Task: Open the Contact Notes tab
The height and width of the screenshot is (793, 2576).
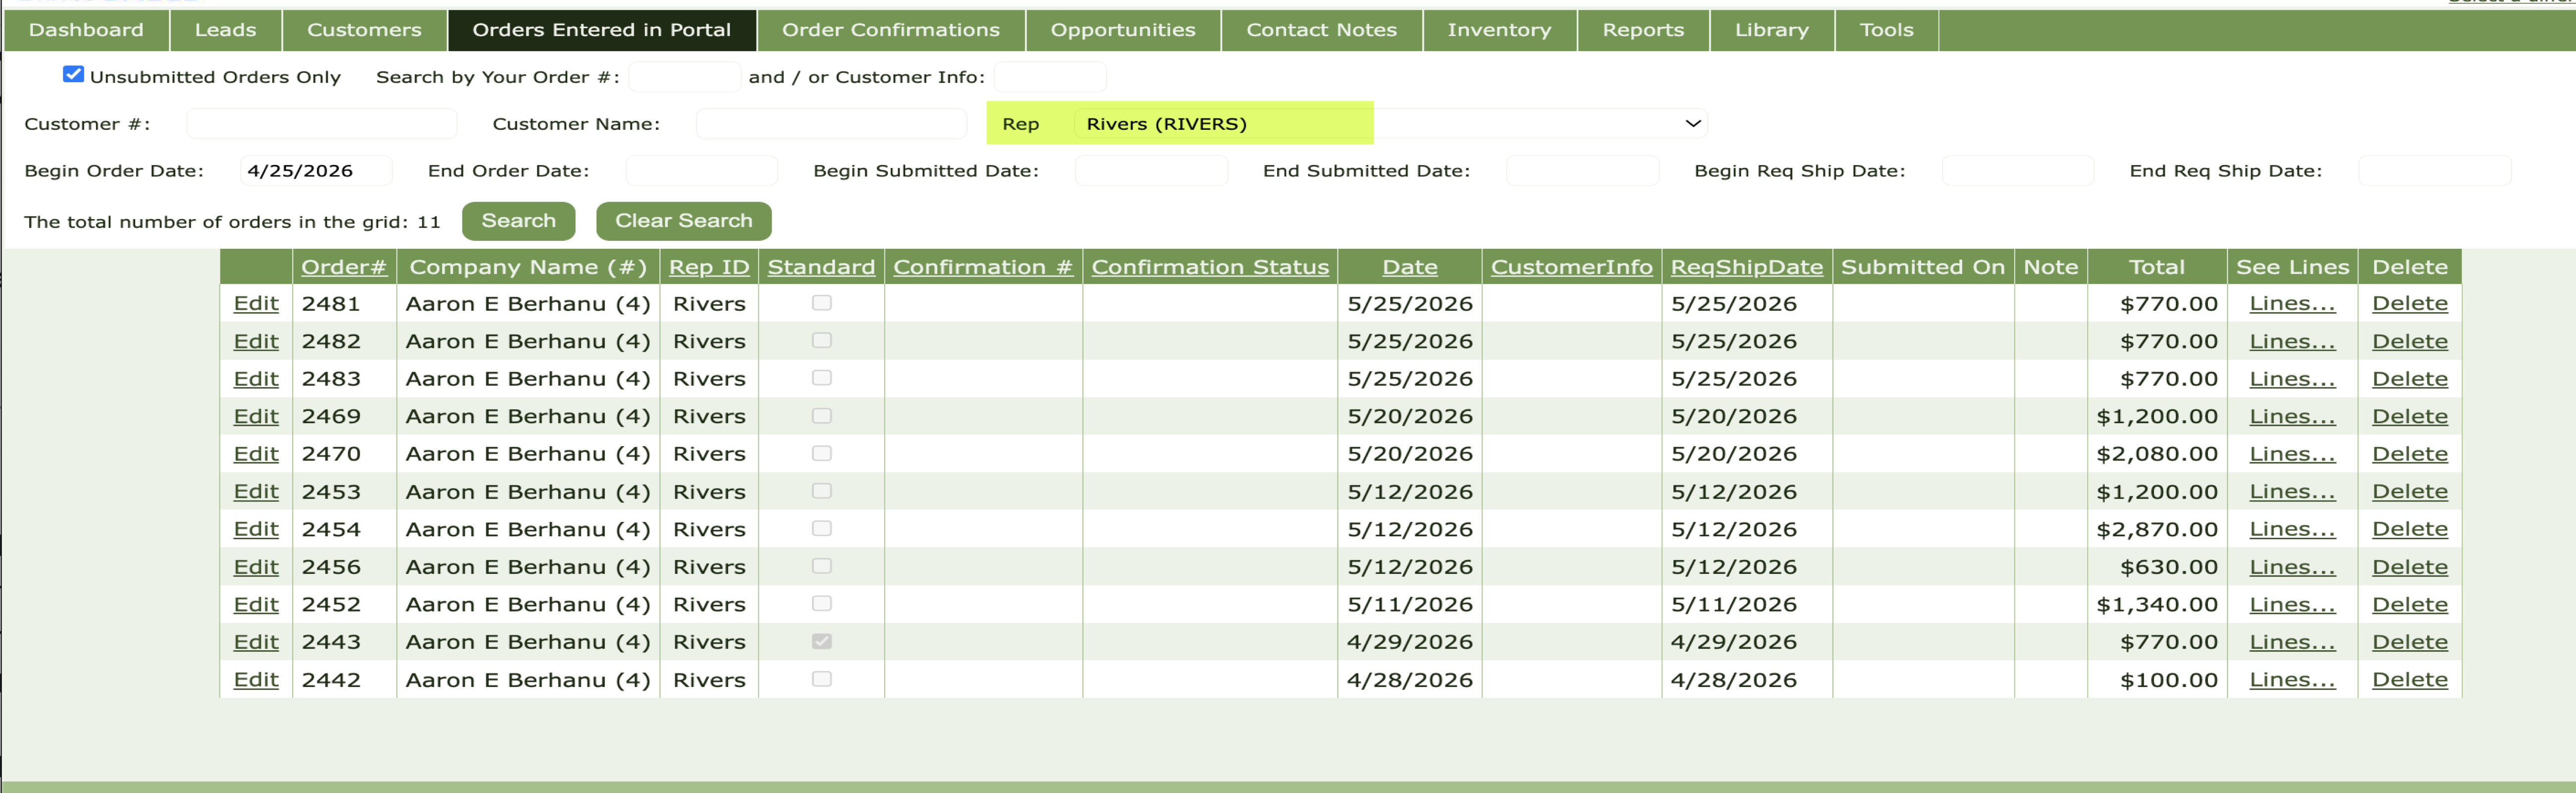Action: [x=1321, y=30]
